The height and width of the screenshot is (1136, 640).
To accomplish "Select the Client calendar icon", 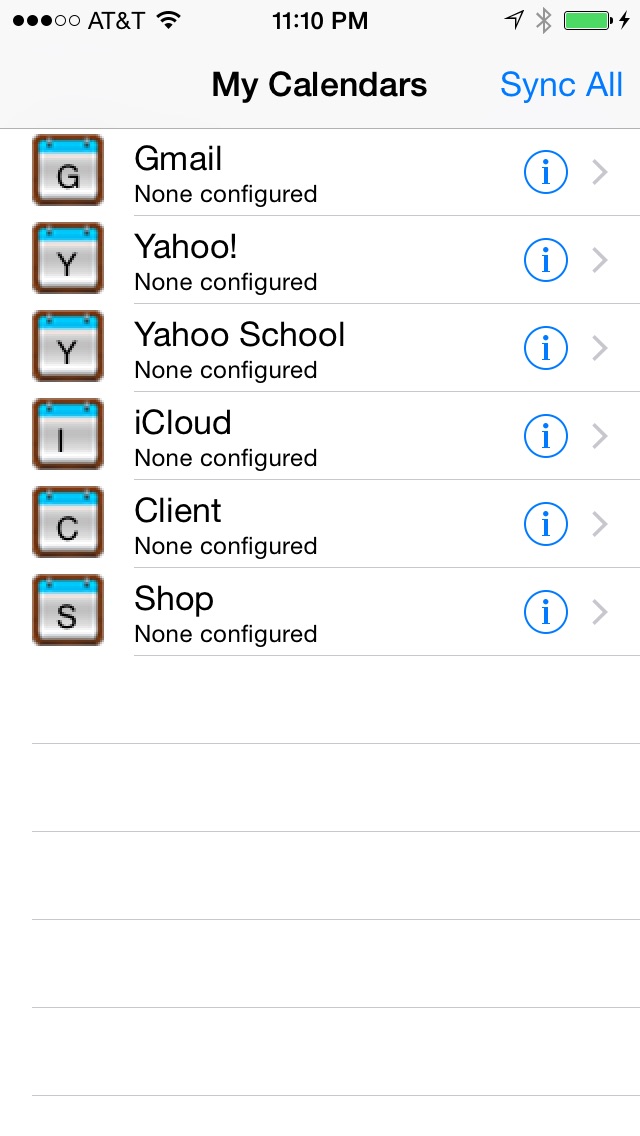I will click(67, 522).
